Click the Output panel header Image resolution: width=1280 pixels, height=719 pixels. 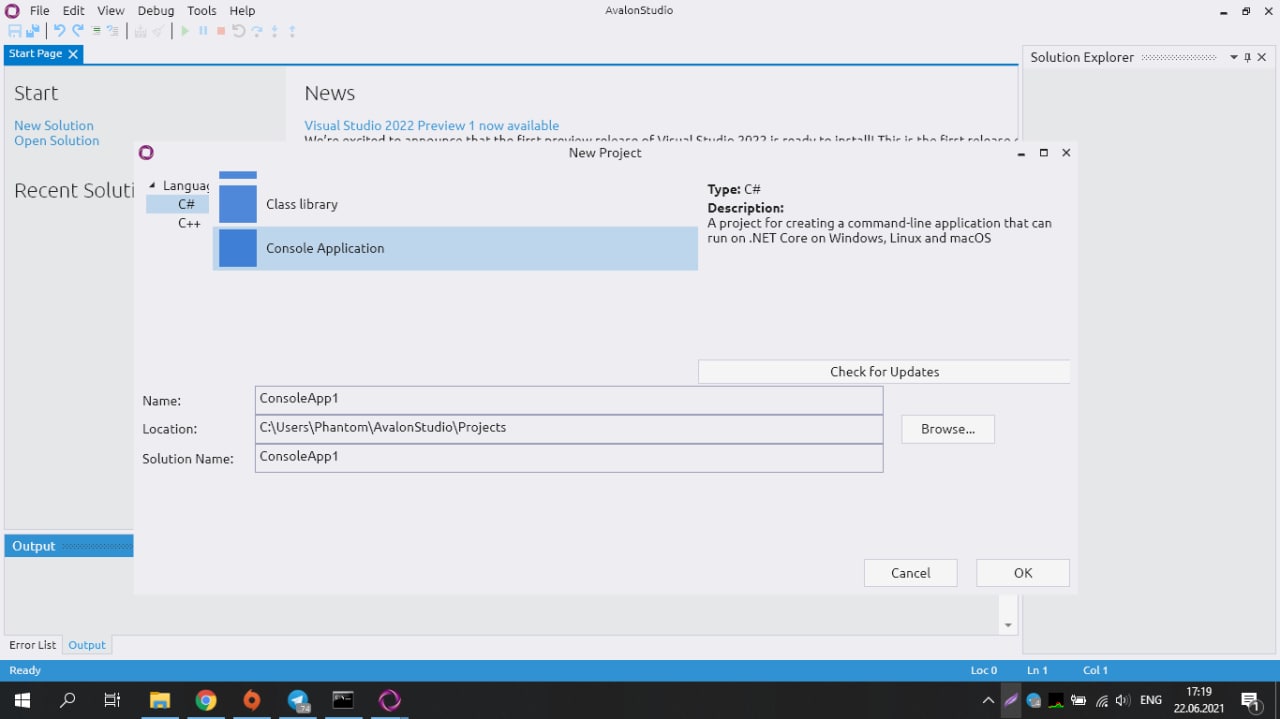coord(69,546)
